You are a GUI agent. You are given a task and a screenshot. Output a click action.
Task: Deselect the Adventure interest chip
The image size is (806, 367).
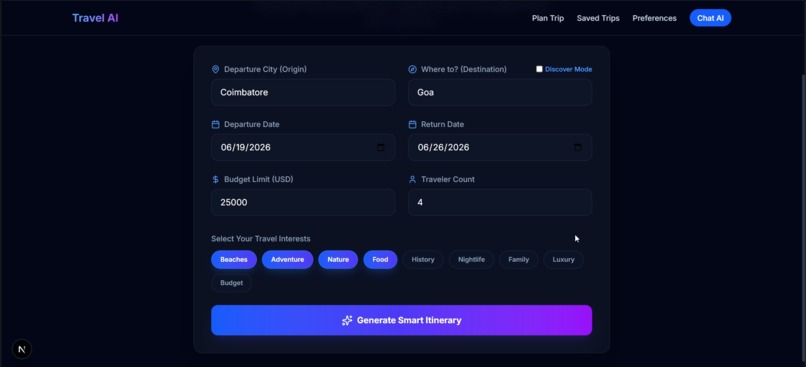click(x=287, y=260)
